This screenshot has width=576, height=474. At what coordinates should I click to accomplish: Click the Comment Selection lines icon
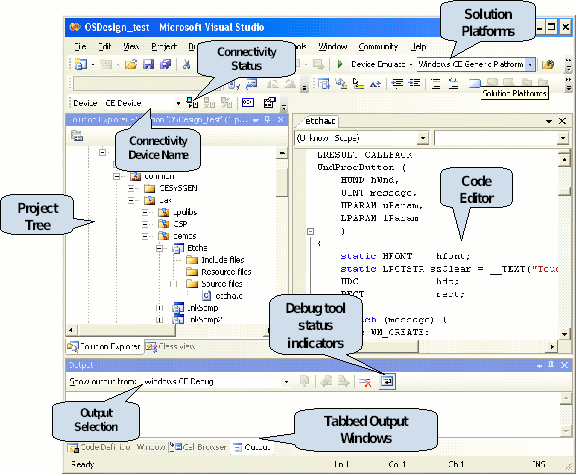pos(436,83)
